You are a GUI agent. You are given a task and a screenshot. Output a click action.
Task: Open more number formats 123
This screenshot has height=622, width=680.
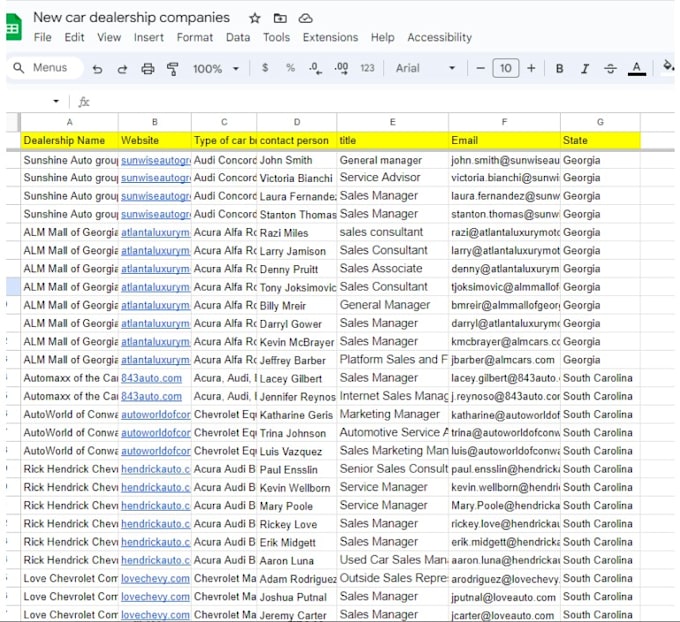pos(367,68)
